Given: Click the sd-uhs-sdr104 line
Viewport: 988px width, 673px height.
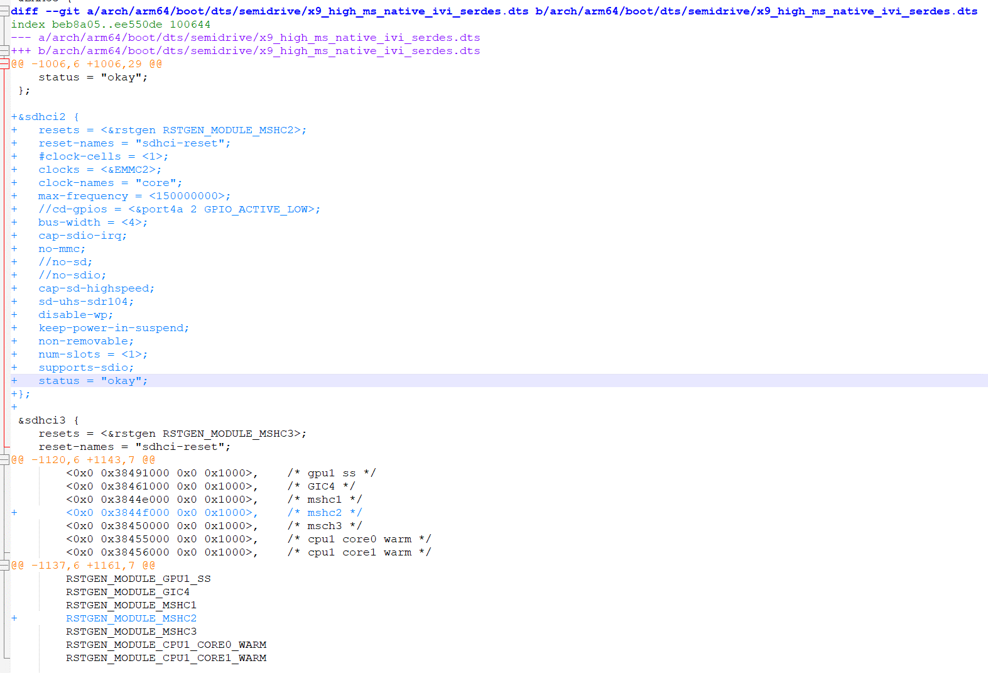Looking at the screenshot, I should [86, 301].
